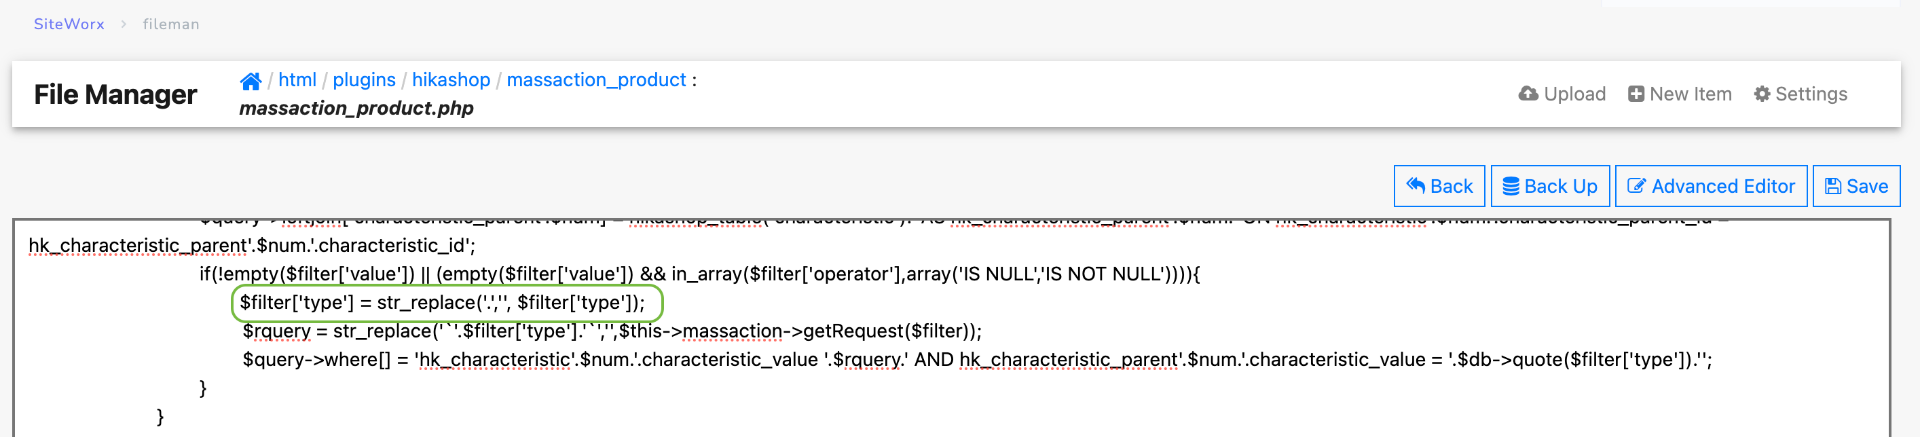Click the New Item plus icon

pos(1636,94)
